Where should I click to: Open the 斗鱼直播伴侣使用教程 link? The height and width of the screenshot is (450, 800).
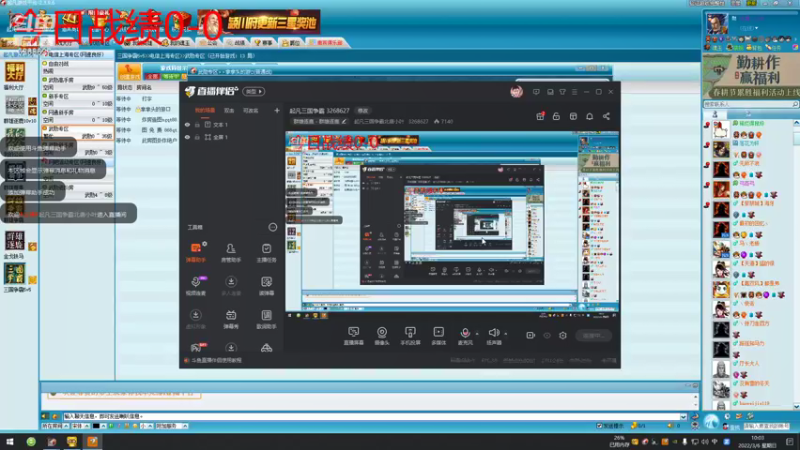pos(216,360)
